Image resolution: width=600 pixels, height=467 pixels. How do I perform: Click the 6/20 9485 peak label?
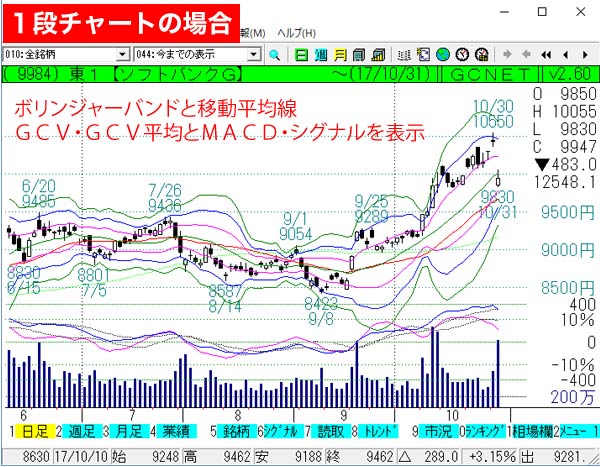pyautogui.click(x=39, y=194)
